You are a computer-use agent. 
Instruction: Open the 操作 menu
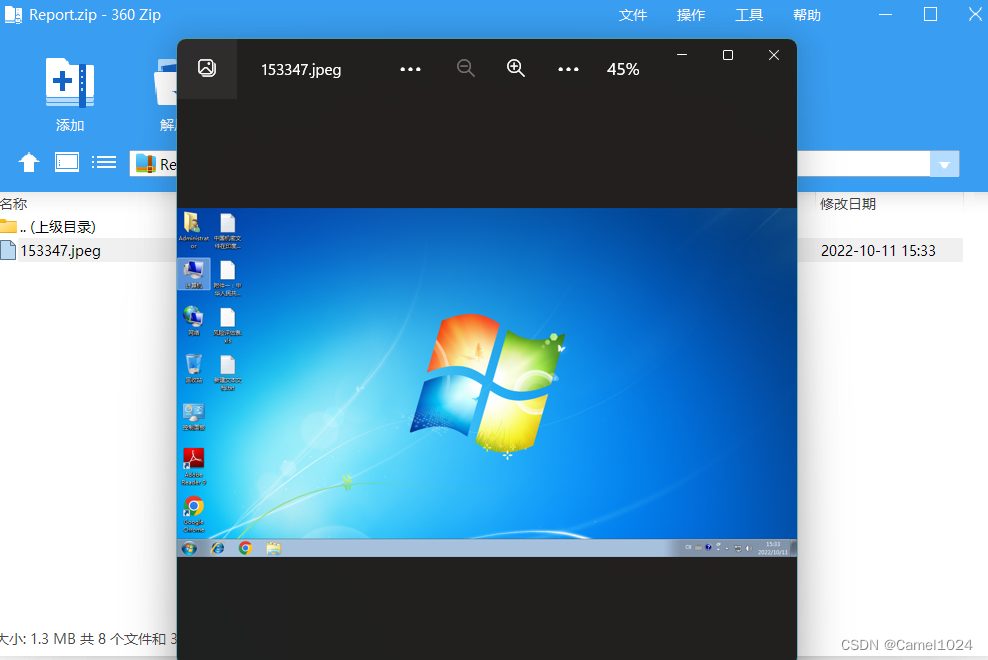691,15
